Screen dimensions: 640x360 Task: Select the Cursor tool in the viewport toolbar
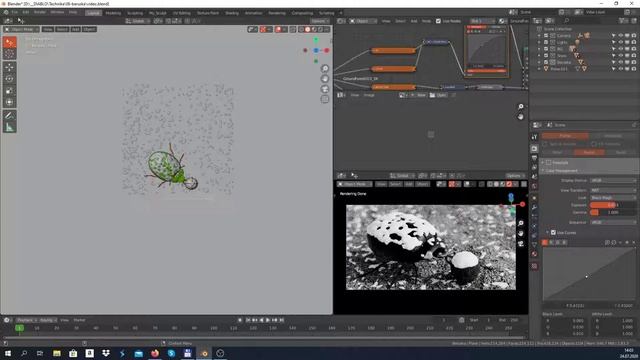[x=9, y=54]
